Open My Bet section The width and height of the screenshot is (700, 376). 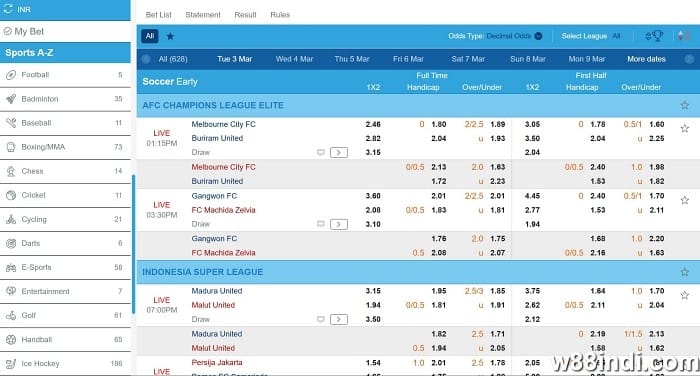tap(24, 31)
